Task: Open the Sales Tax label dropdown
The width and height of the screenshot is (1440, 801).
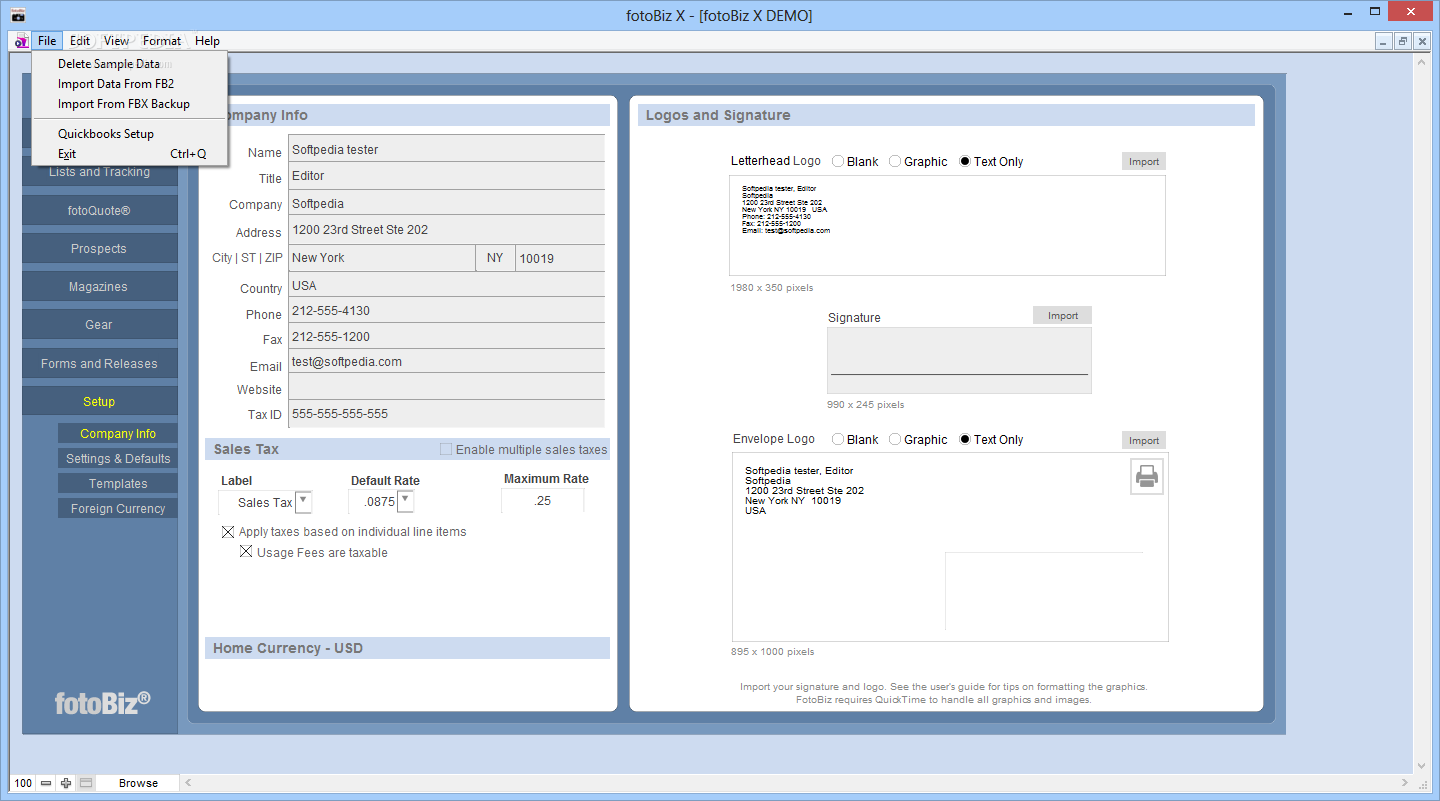Action: click(303, 502)
